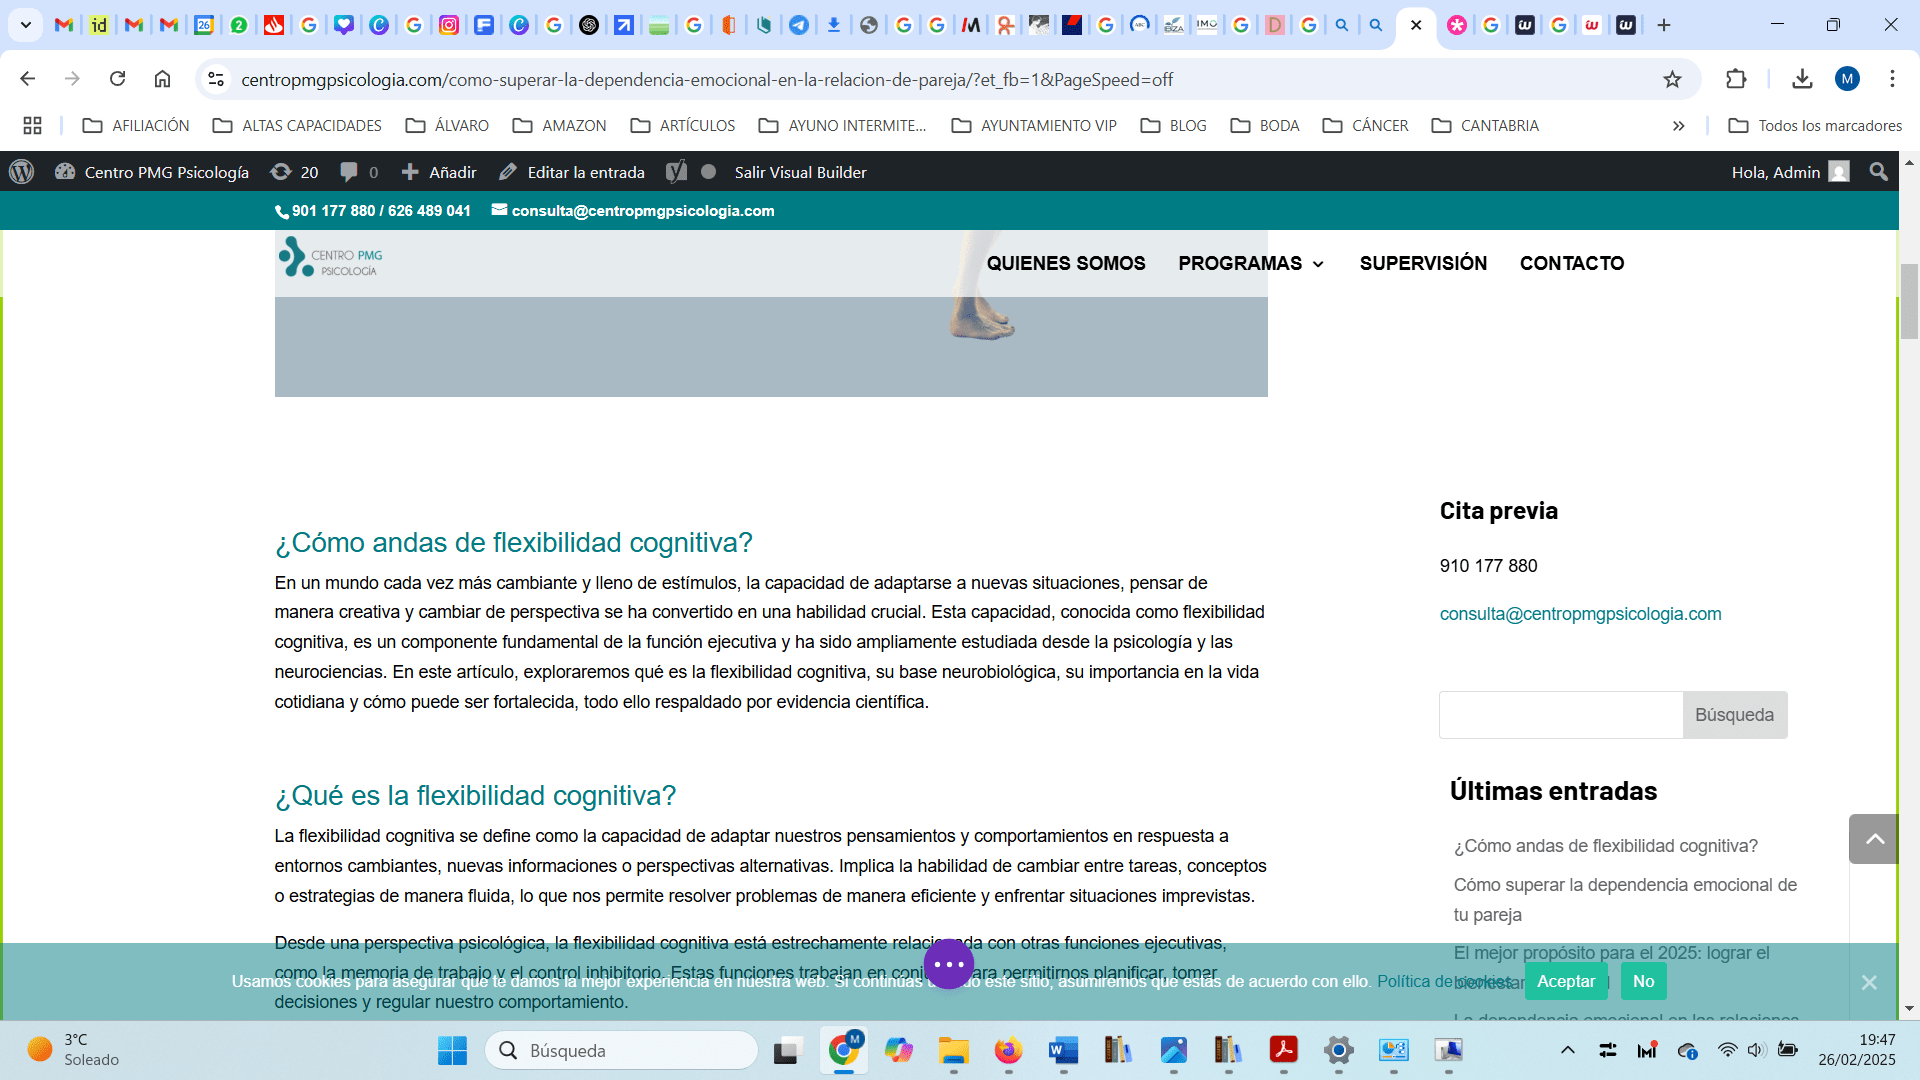Open AMAZON bookmark folder
This screenshot has height=1080, width=1920.
[559, 126]
